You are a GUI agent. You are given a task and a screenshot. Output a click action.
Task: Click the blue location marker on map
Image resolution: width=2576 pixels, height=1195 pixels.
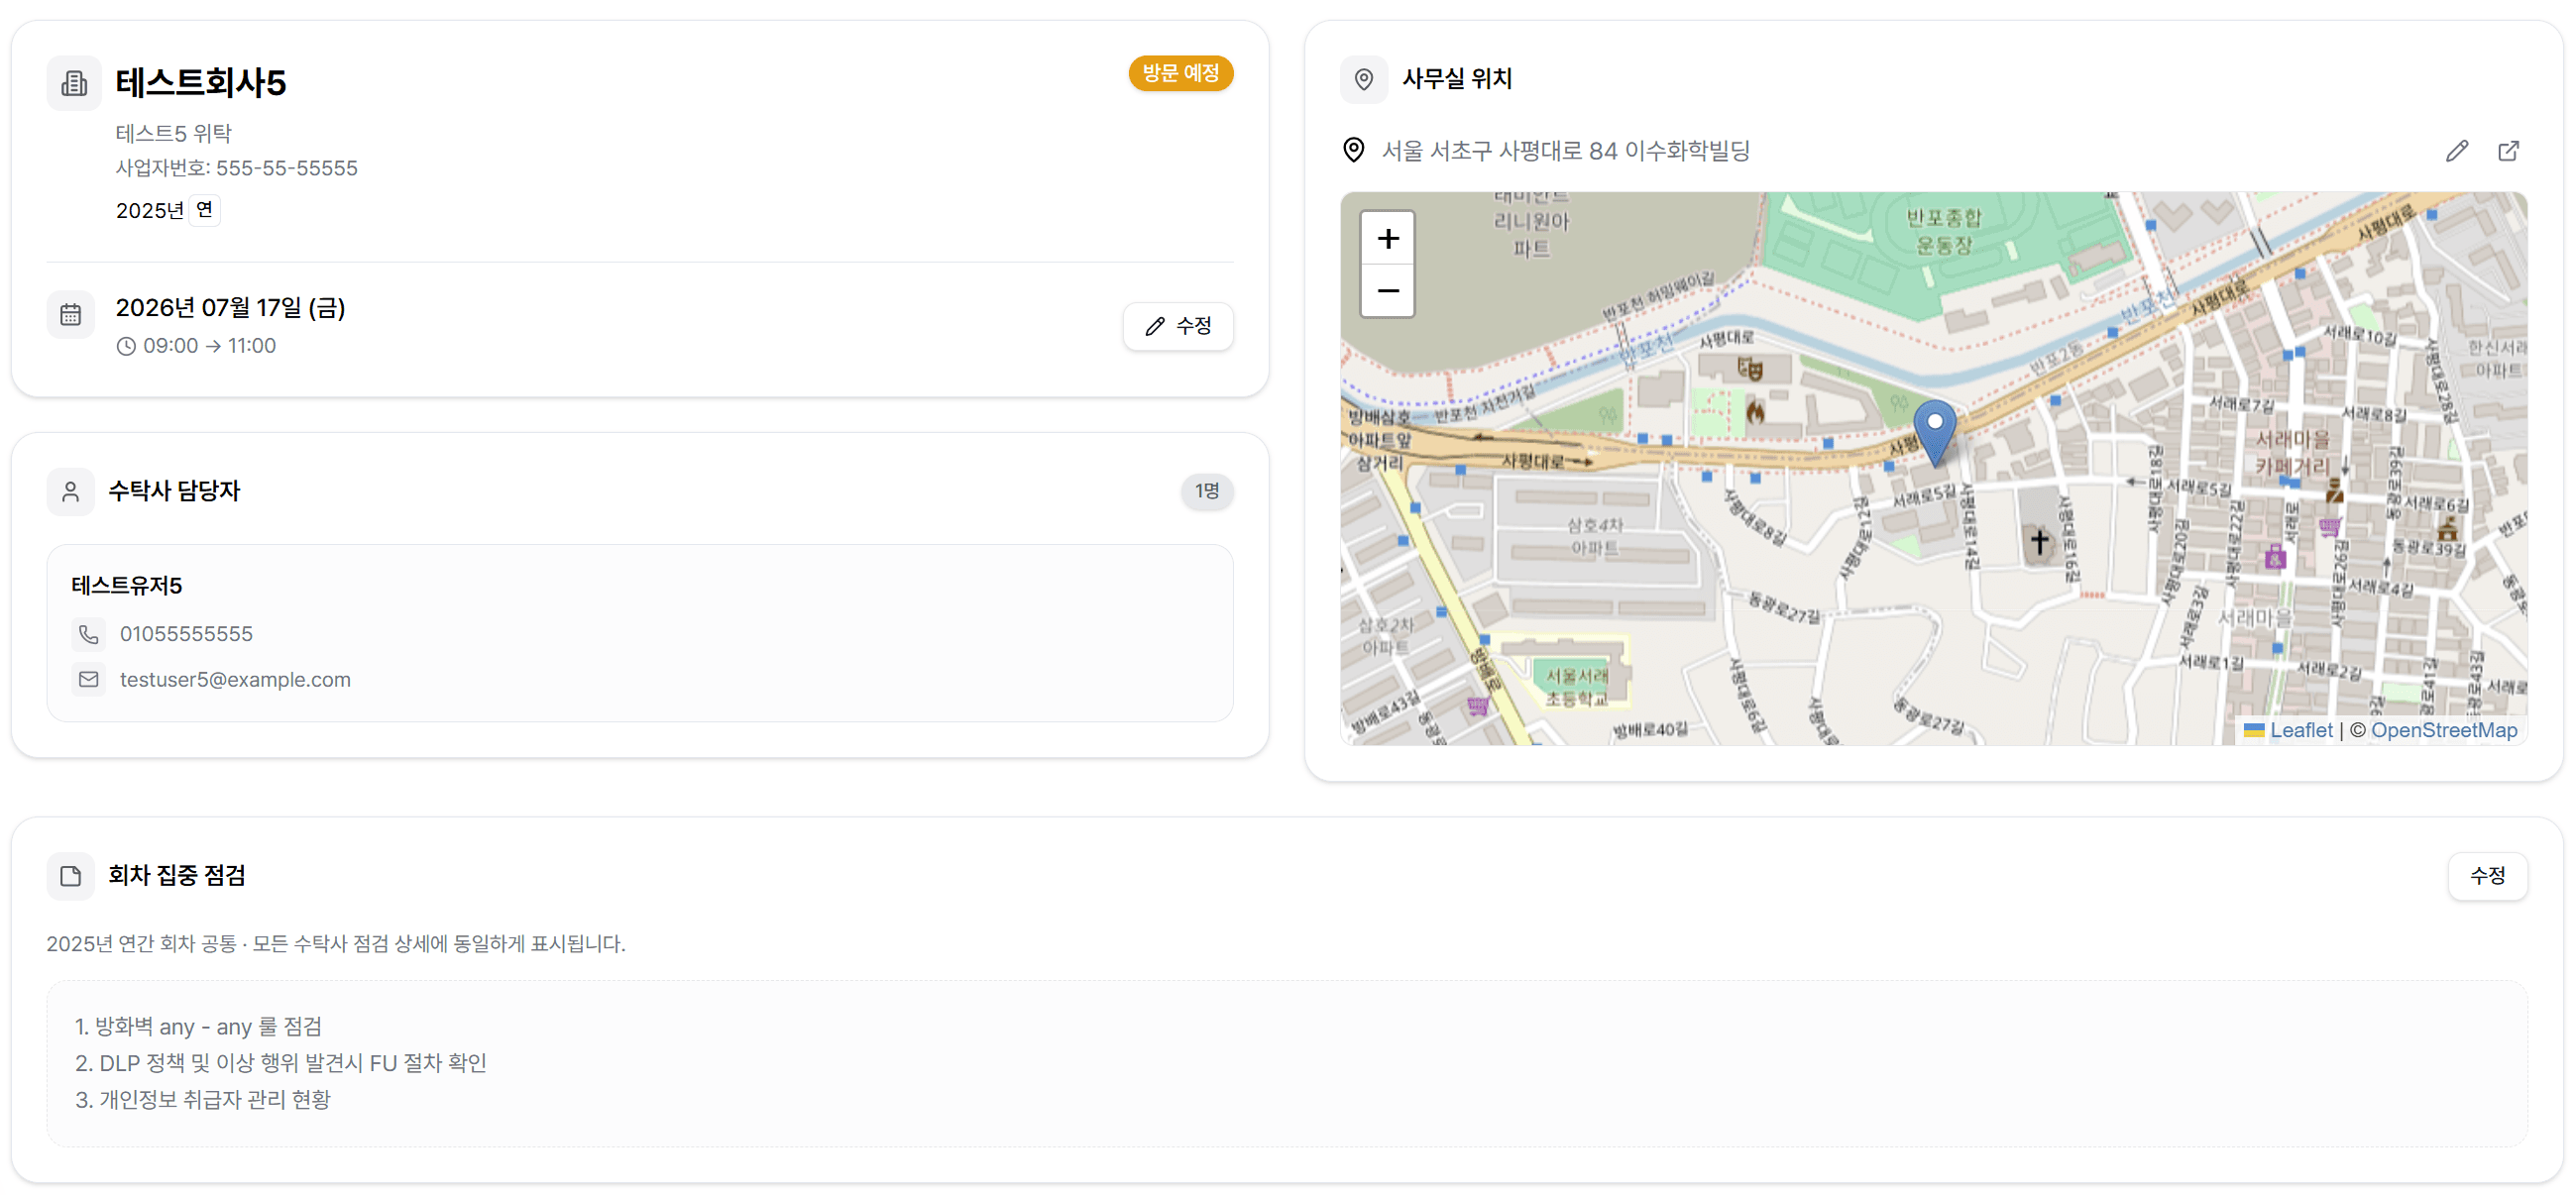tap(1934, 432)
